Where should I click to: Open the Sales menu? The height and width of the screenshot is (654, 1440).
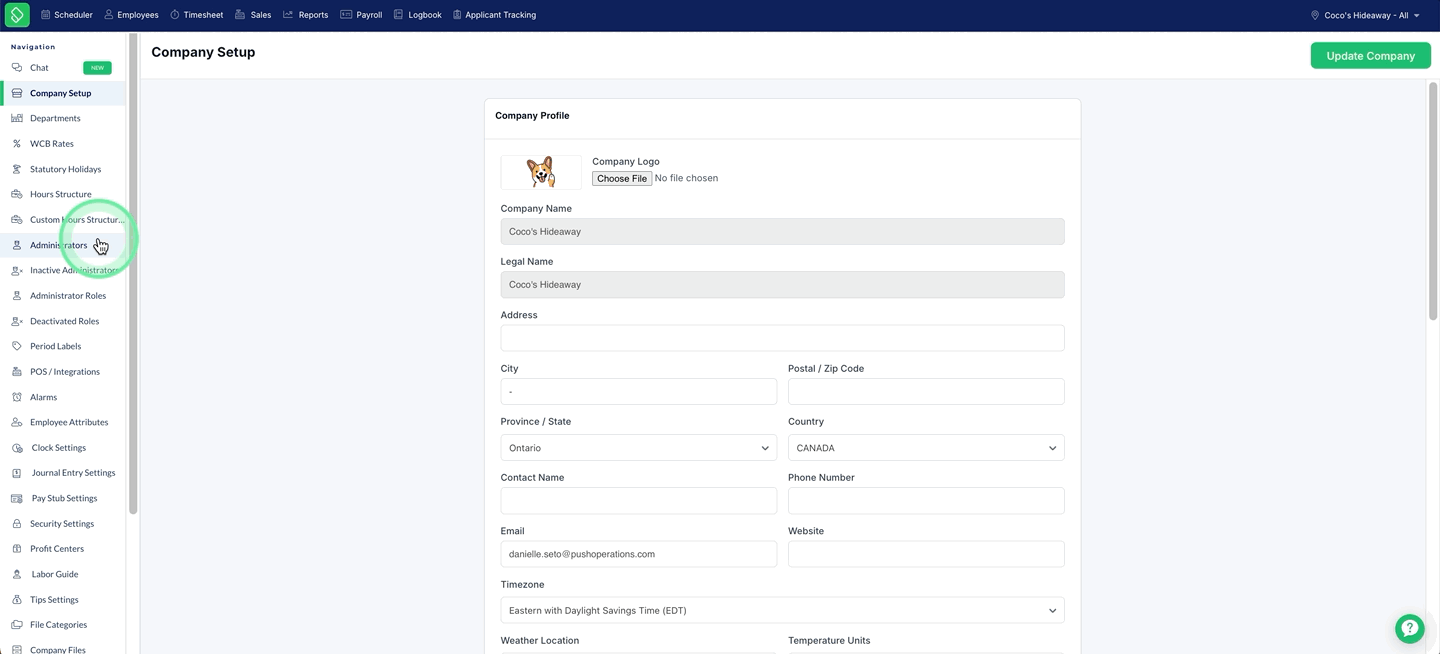253,15
